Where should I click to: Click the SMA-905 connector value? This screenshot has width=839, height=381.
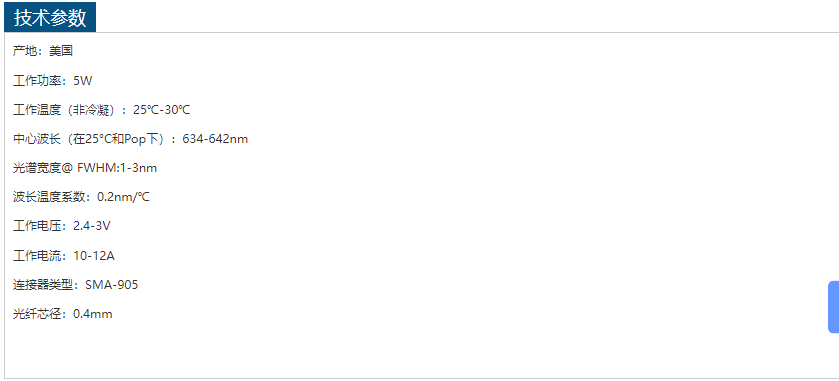click(111, 285)
